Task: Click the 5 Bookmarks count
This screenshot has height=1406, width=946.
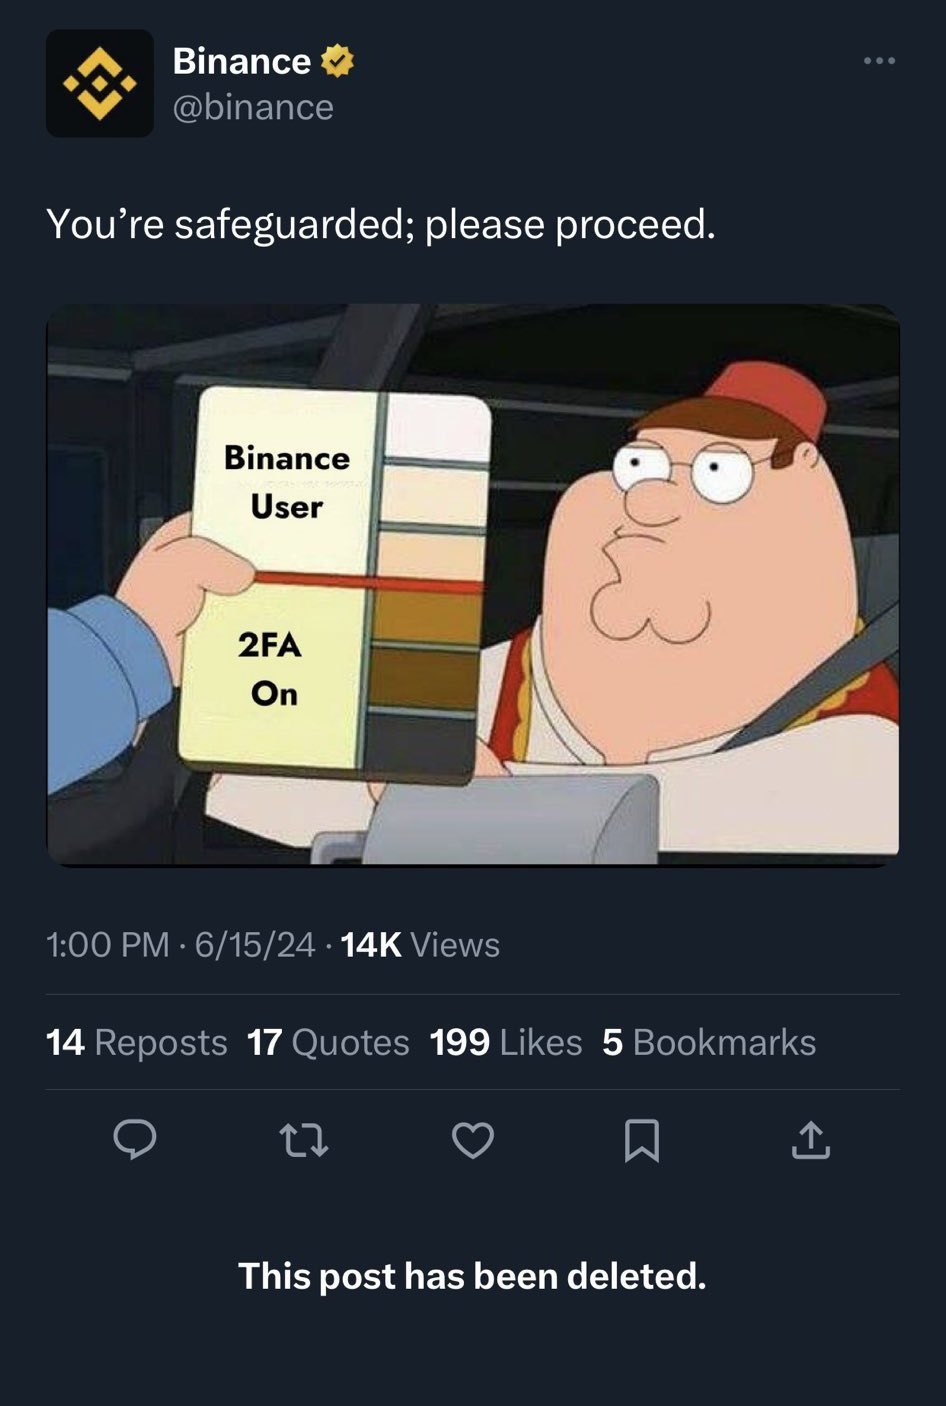Action: pos(709,1043)
